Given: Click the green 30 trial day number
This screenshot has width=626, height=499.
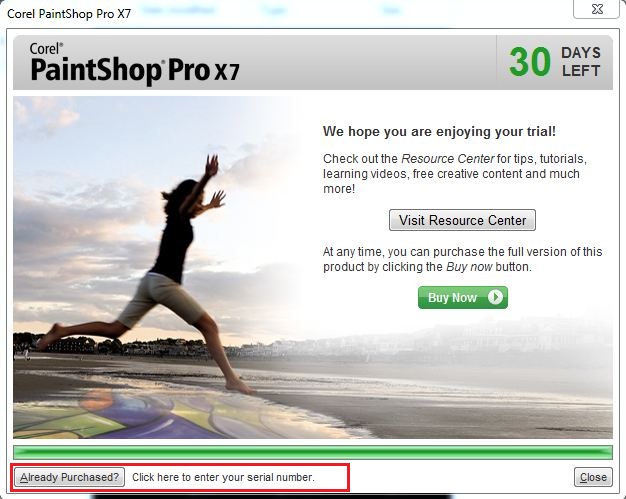Looking at the screenshot, I should point(529,62).
